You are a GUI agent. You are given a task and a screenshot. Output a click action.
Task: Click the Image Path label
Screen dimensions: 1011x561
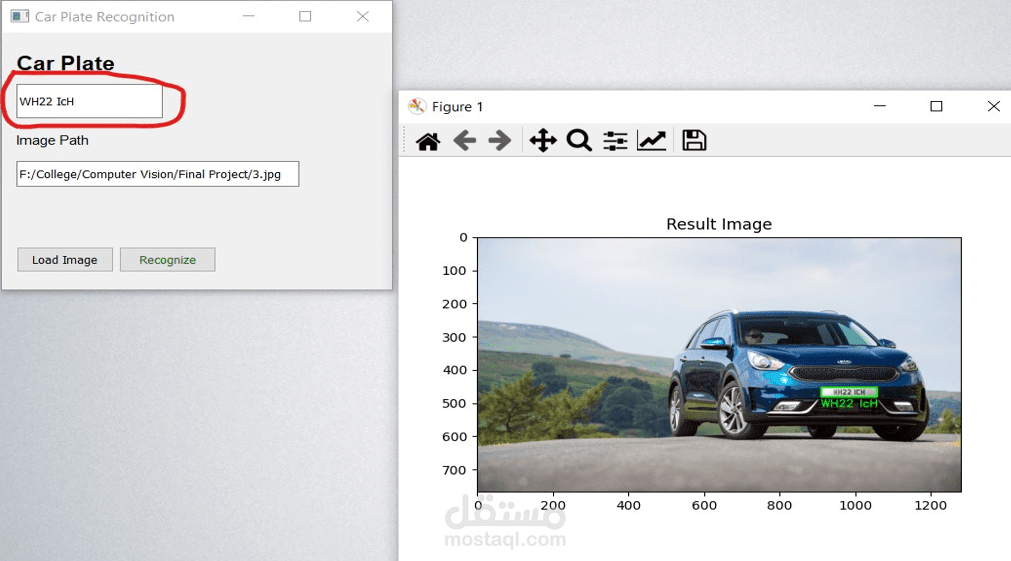(x=52, y=141)
